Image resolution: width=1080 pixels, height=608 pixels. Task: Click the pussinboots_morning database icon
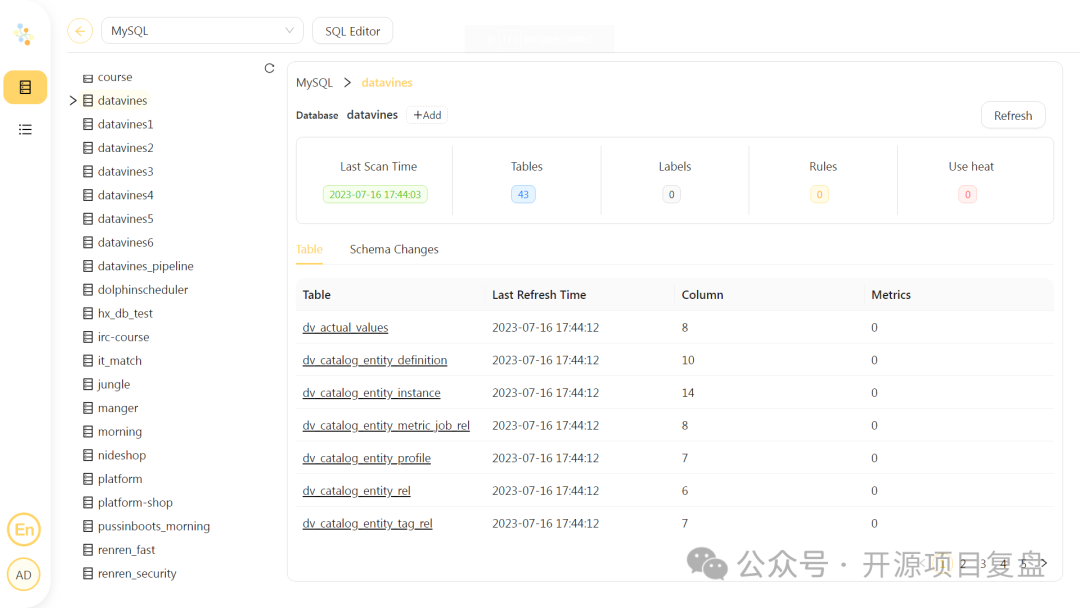[x=88, y=526]
